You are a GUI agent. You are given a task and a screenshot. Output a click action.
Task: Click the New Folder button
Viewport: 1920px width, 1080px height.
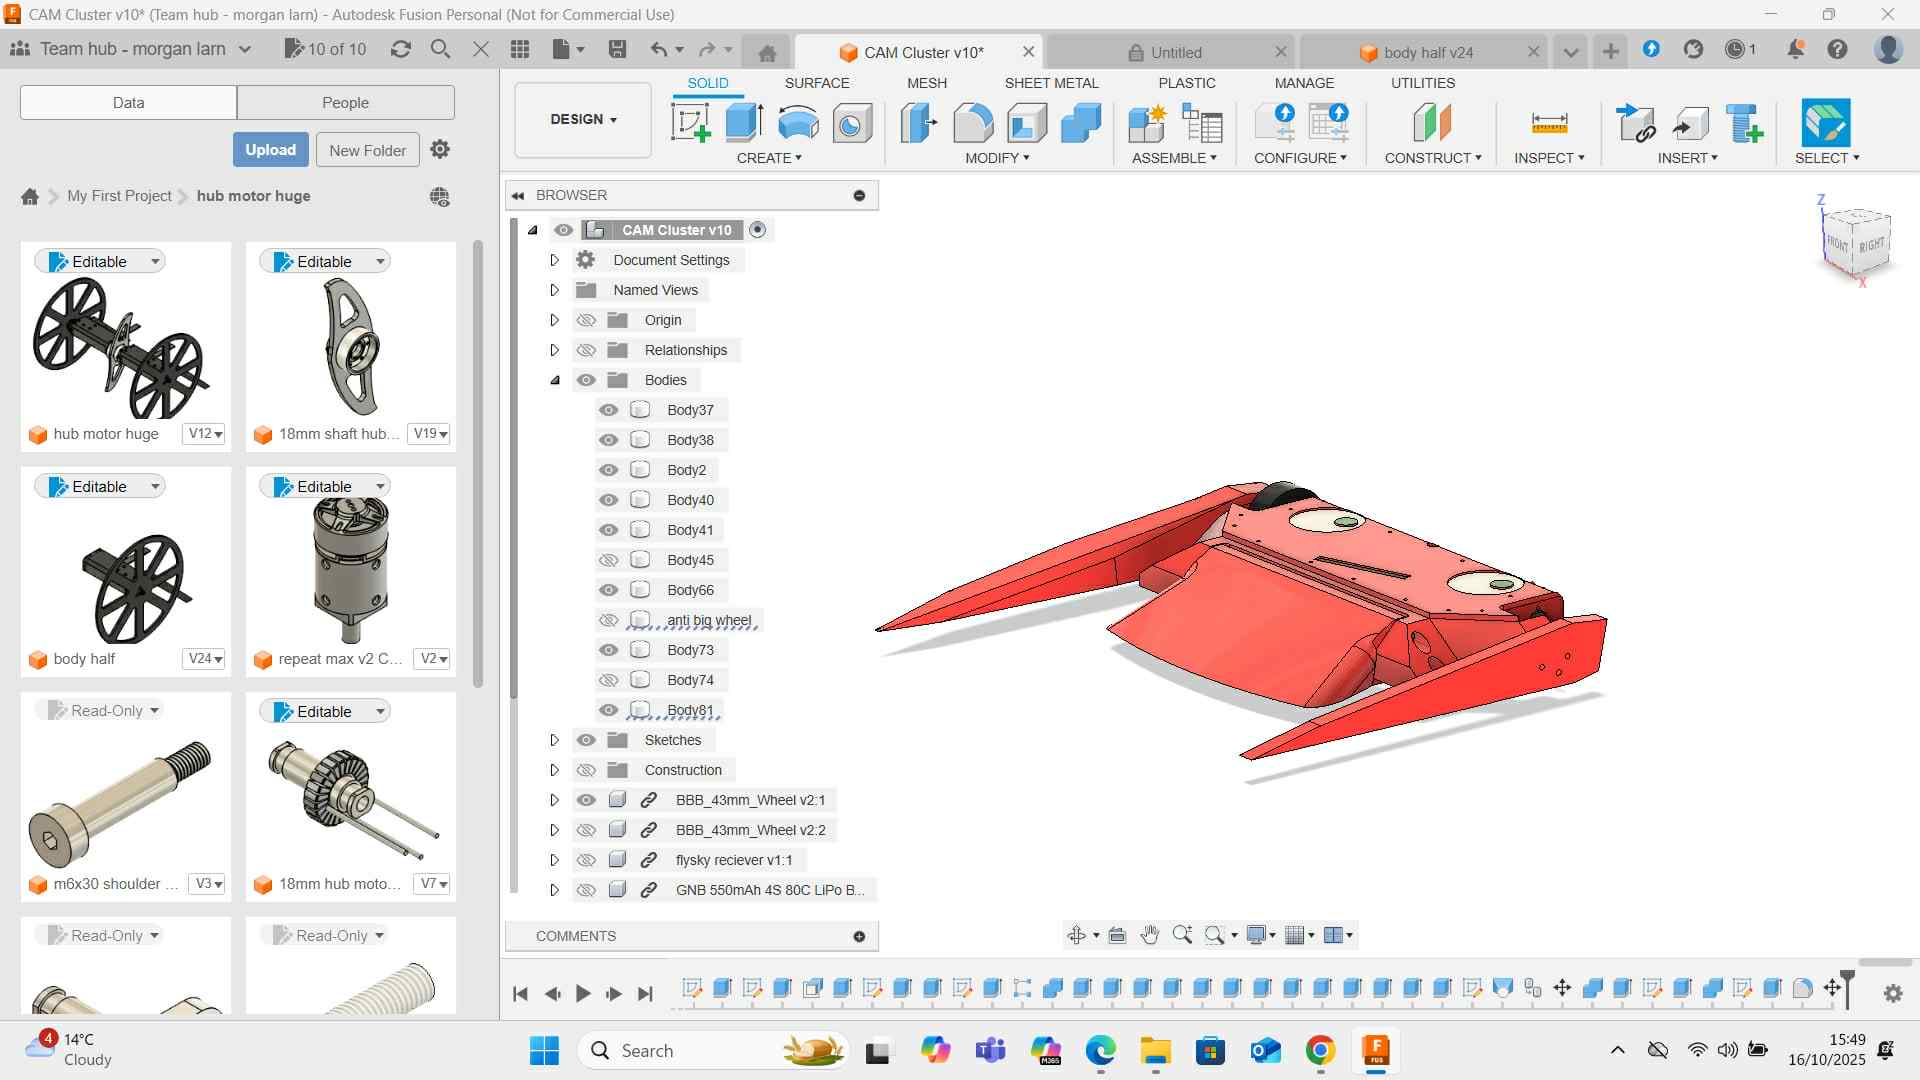[367, 150]
